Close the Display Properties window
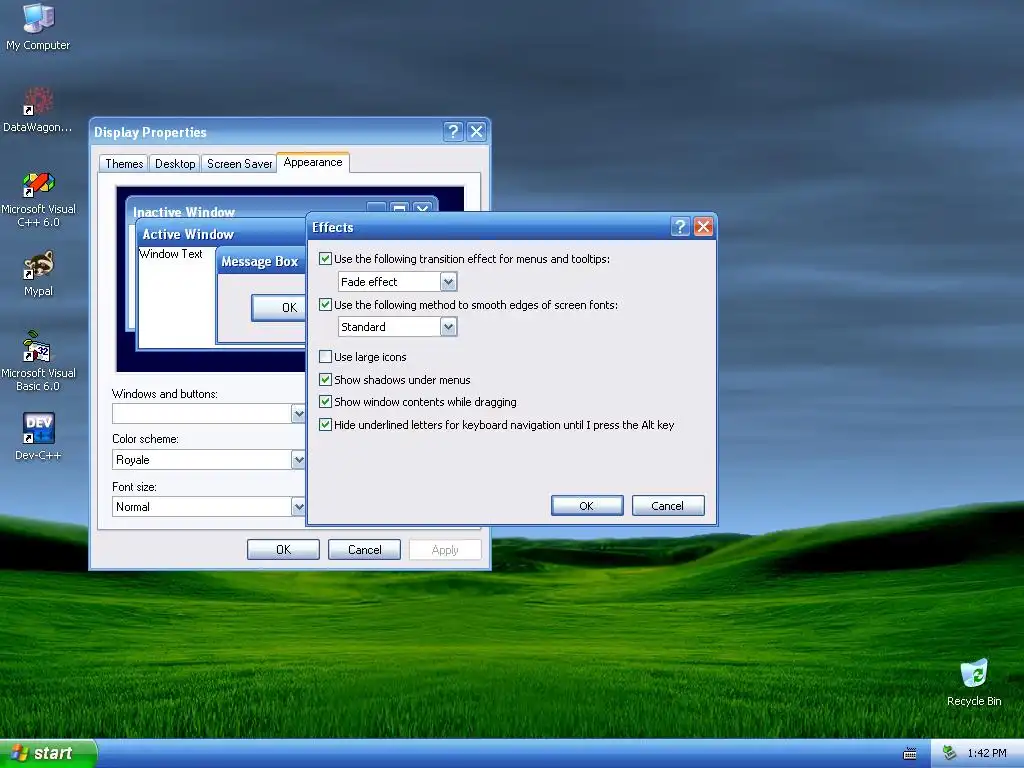 tap(477, 131)
